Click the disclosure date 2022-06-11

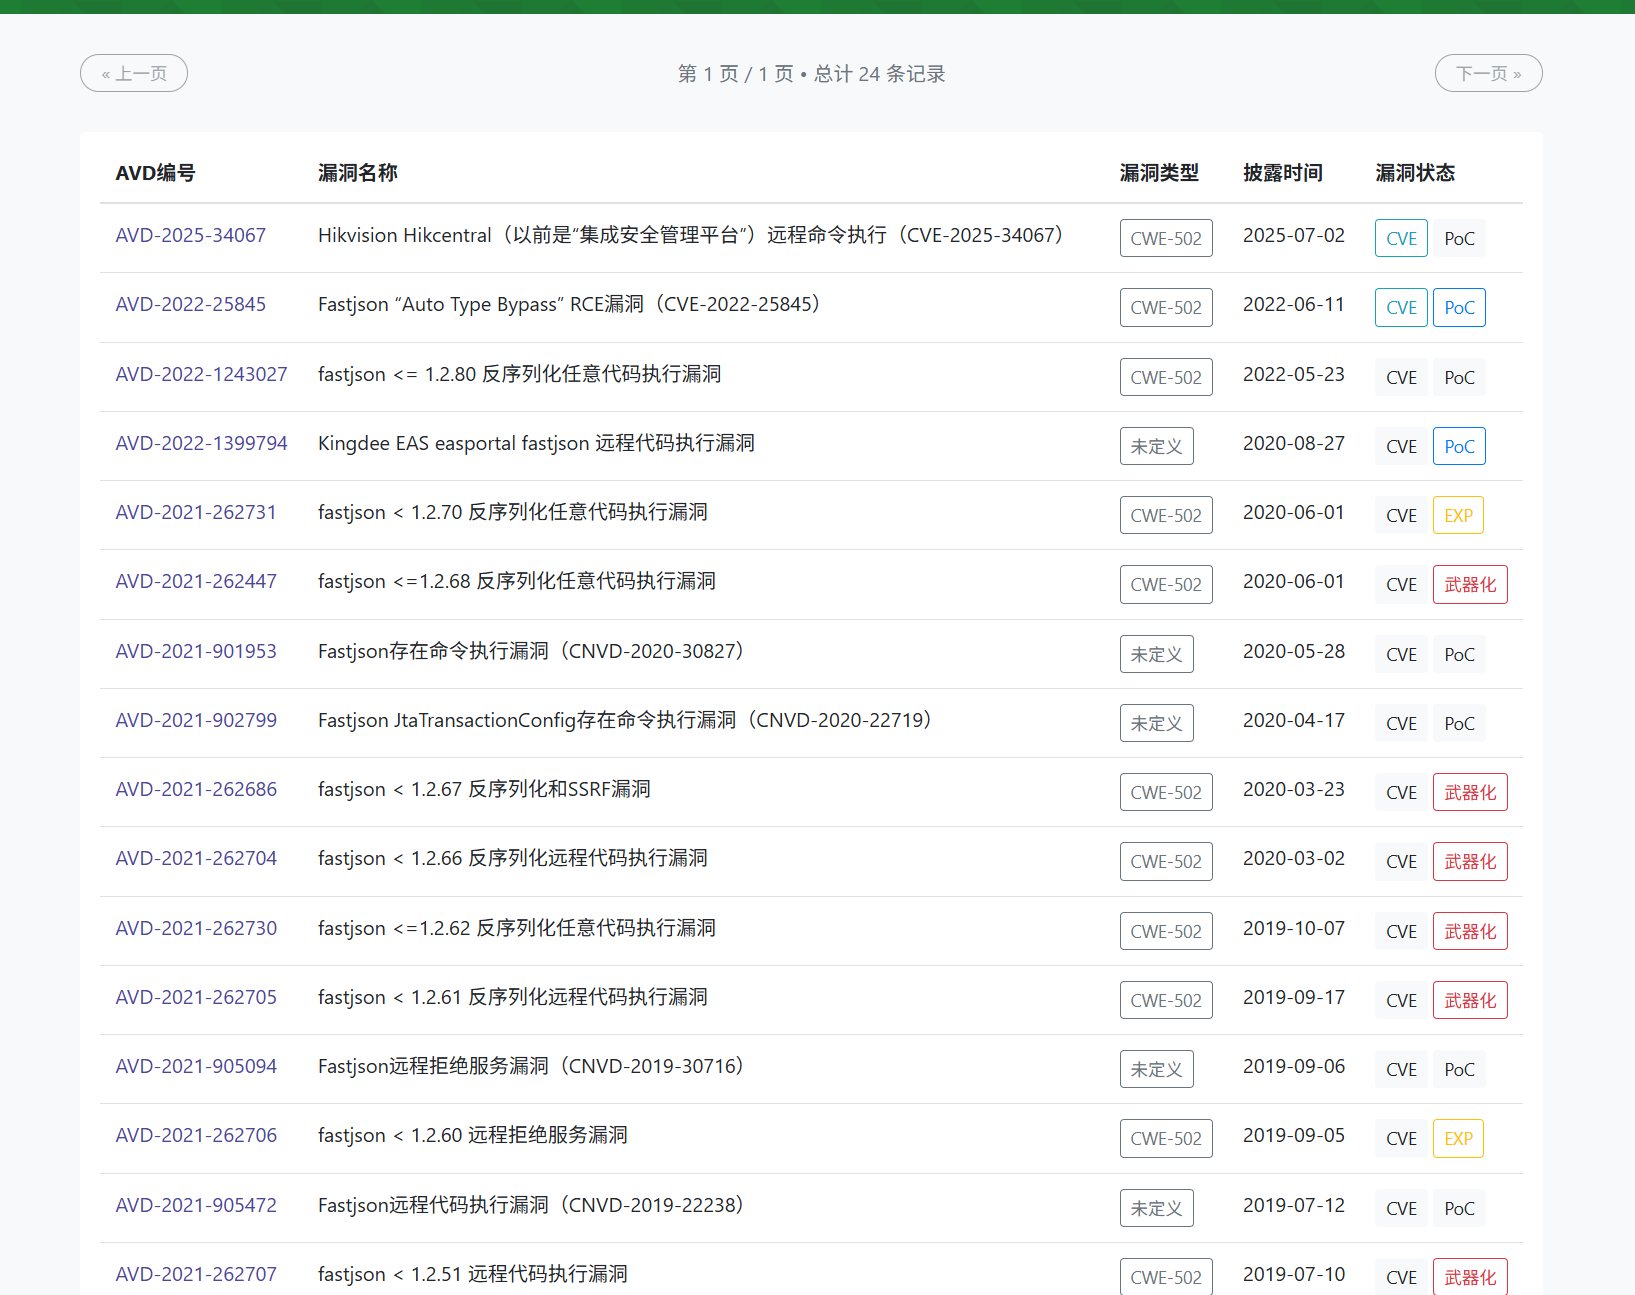(x=1294, y=304)
